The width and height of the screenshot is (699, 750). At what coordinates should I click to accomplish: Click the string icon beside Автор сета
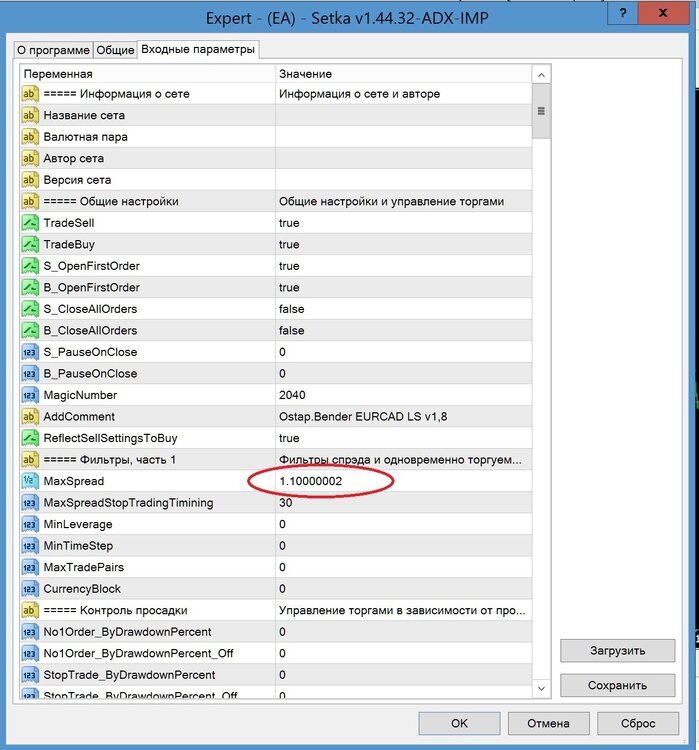coord(30,158)
